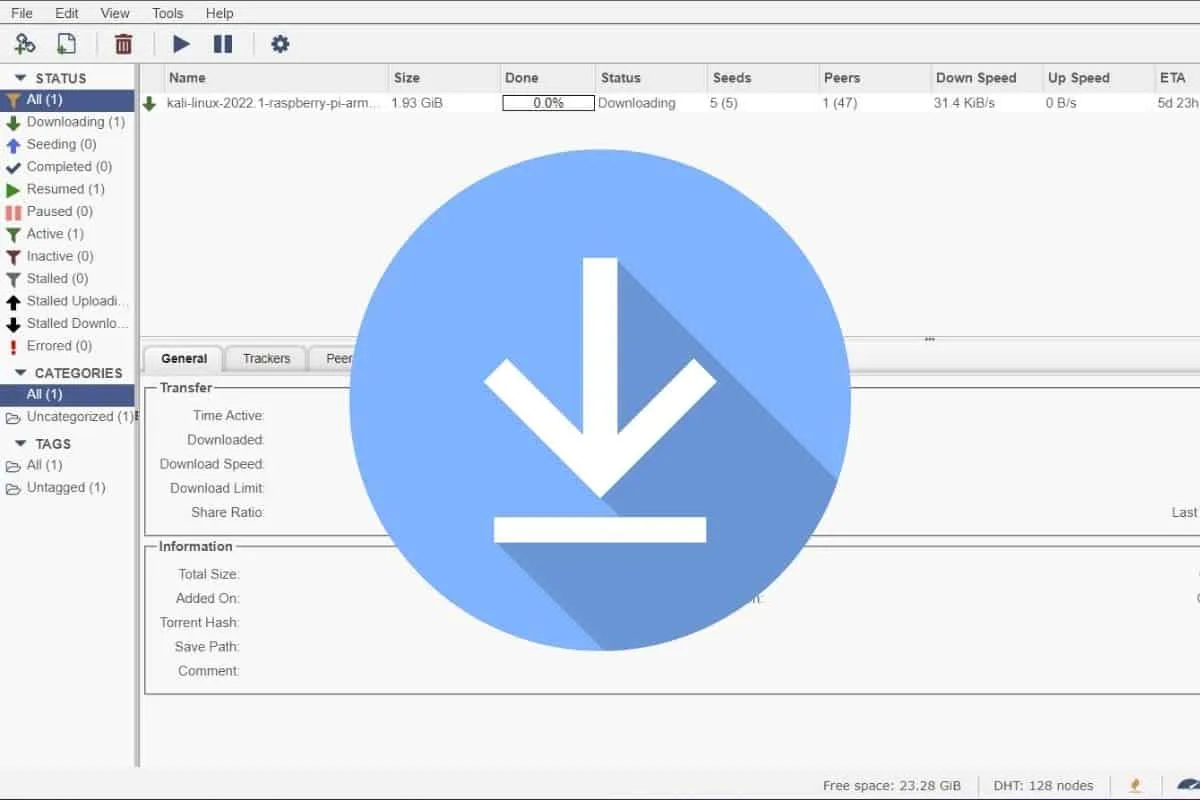Viewport: 1200px width, 800px height.
Task: Open Options via the gear icon
Action: click(280, 43)
